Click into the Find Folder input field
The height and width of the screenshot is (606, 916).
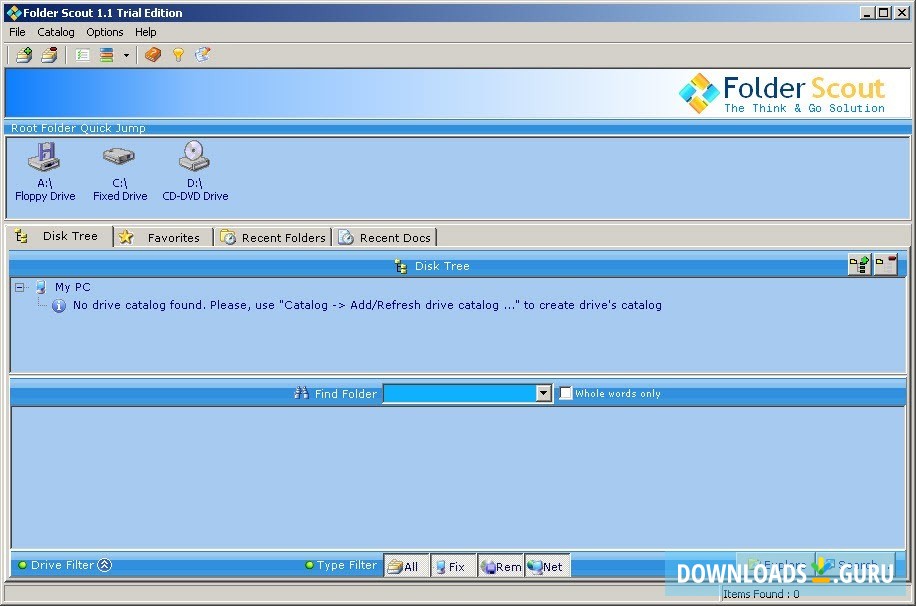(x=460, y=393)
